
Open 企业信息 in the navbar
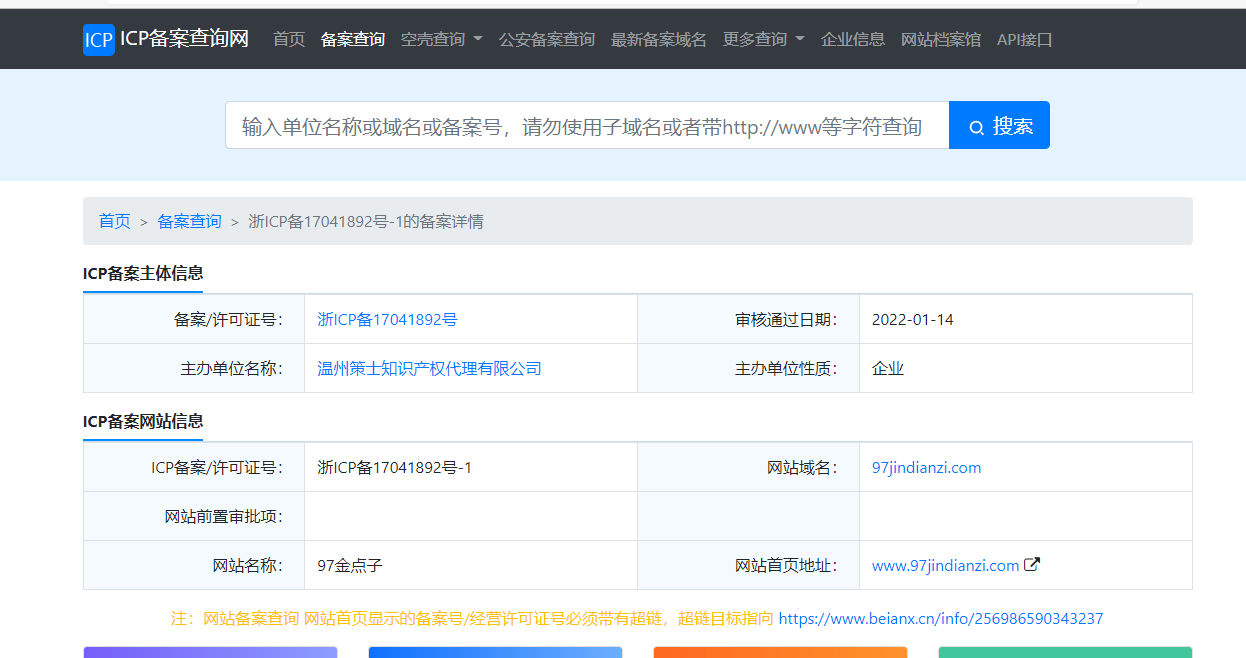coord(853,39)
